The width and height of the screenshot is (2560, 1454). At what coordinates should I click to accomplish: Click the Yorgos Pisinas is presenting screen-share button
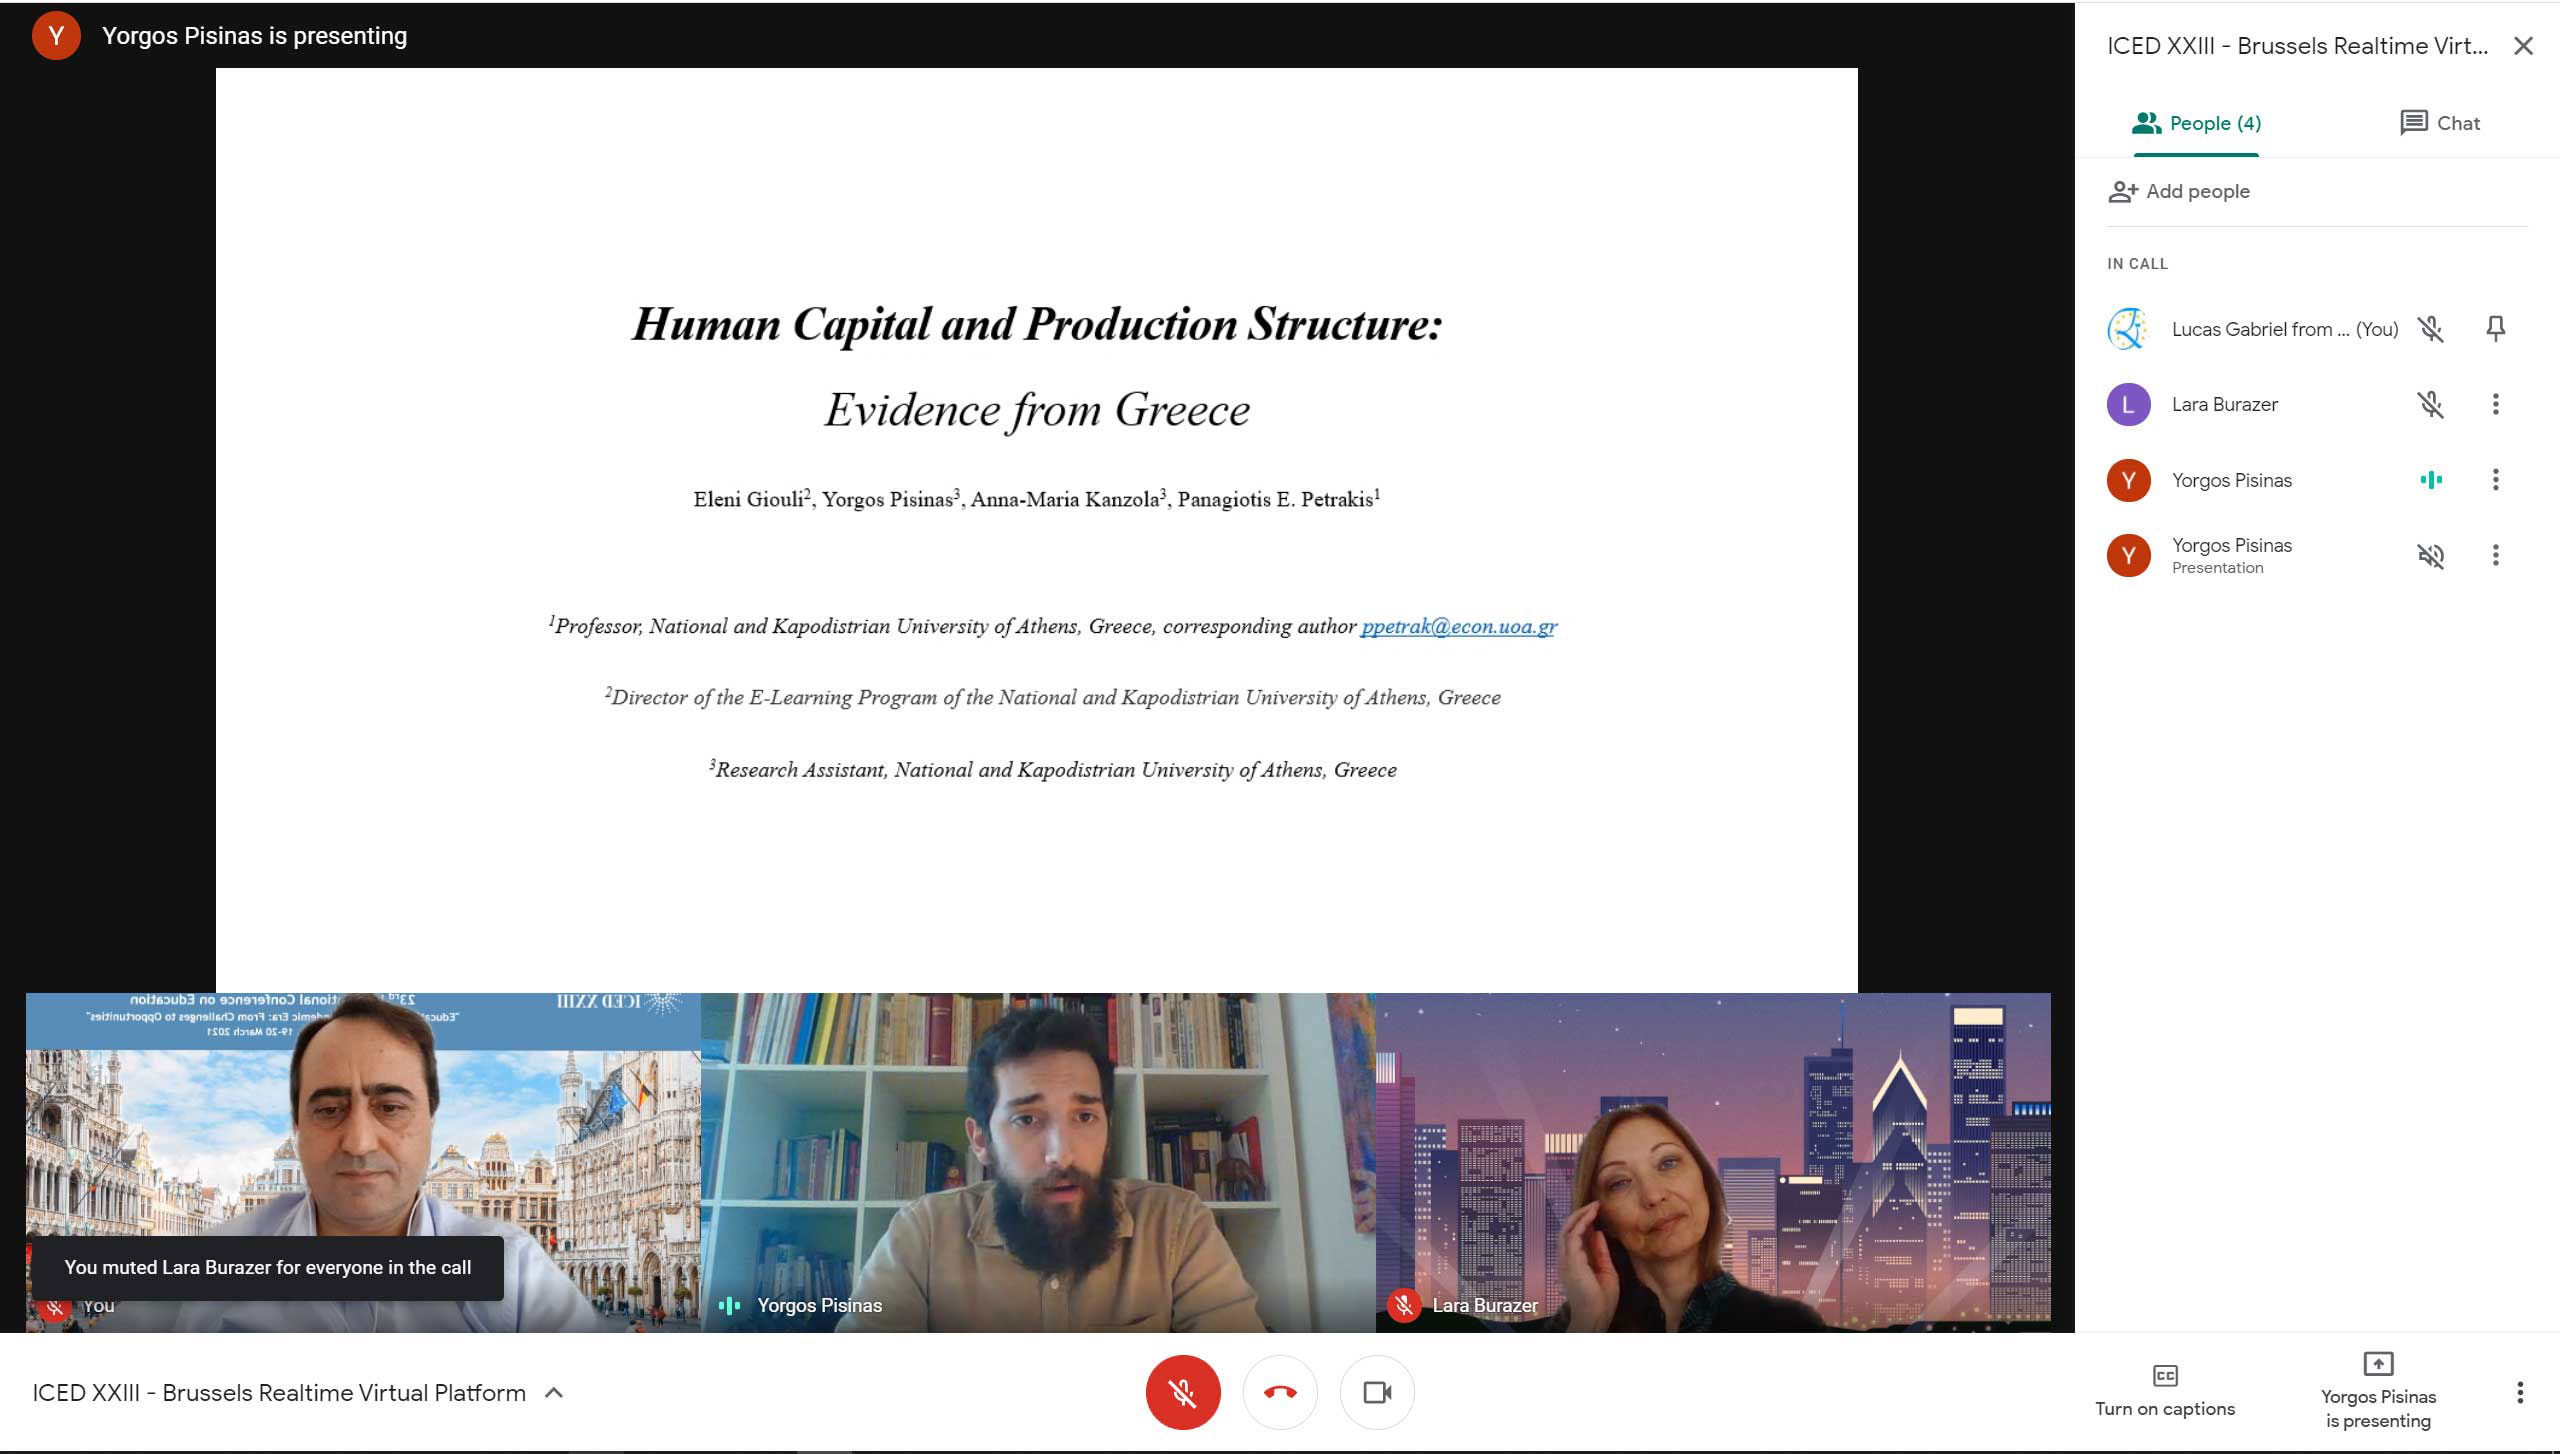click(2377, 1391)
